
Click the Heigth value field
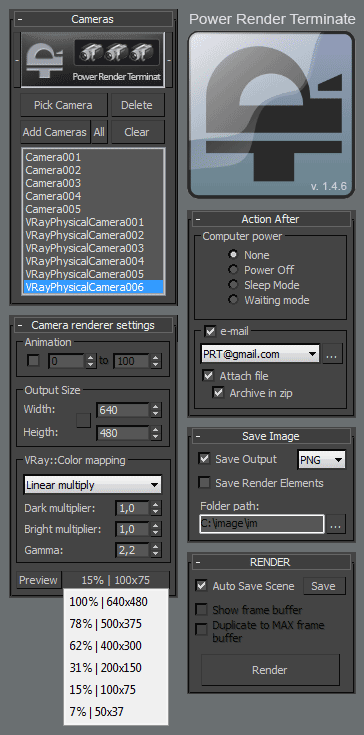pyautogui.click(x=123, y=433)
